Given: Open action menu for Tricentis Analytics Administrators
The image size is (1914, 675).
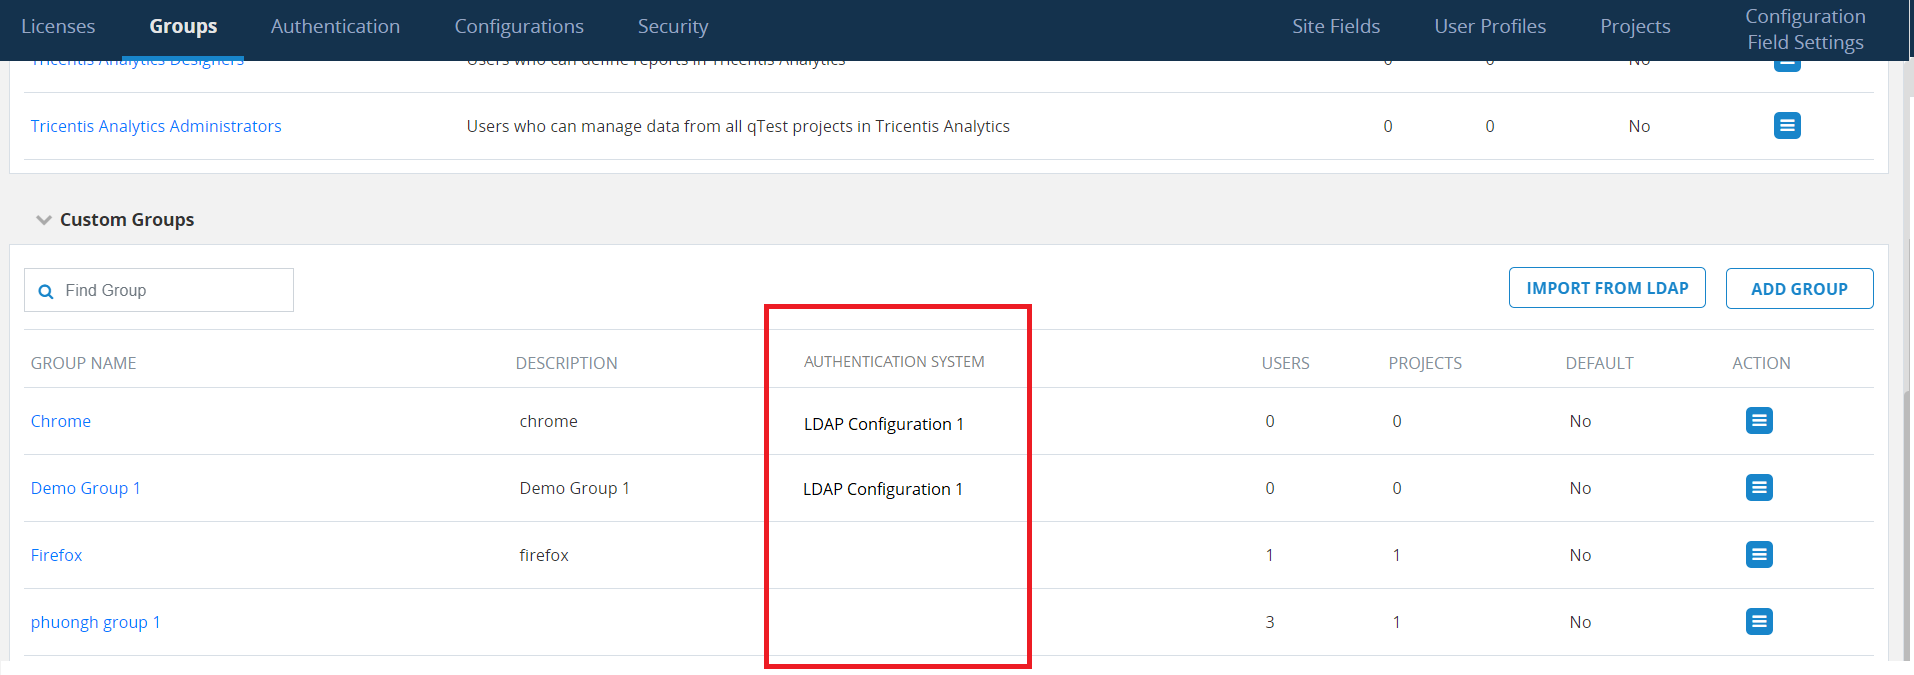Looking at the screenshot, I should click(x=1787, y=126).
